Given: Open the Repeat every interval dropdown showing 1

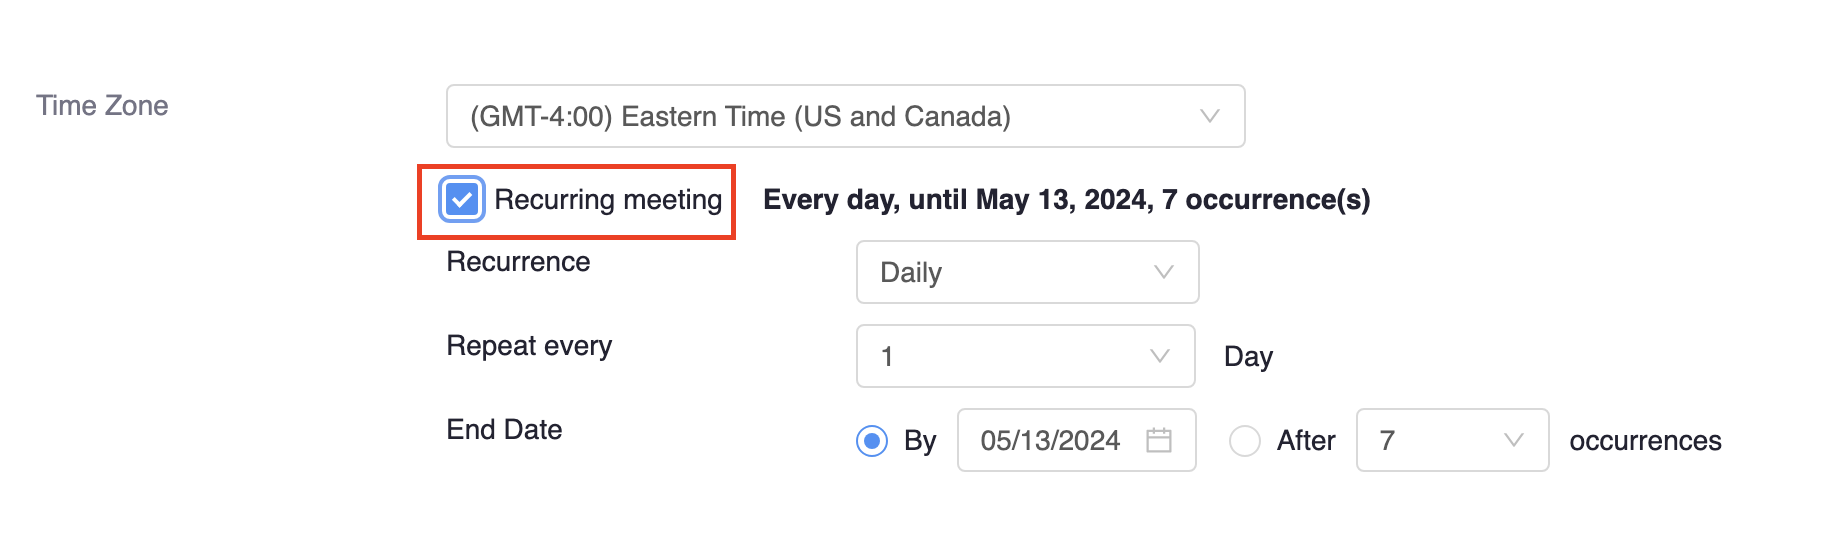Looking at the screenshot, I should pos(1024,356).
